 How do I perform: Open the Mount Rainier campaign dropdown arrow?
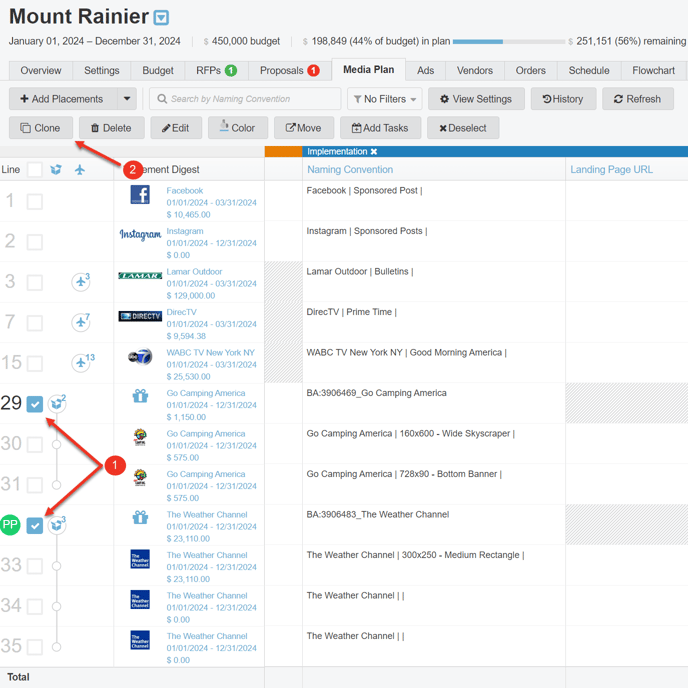tap(161, 18)
